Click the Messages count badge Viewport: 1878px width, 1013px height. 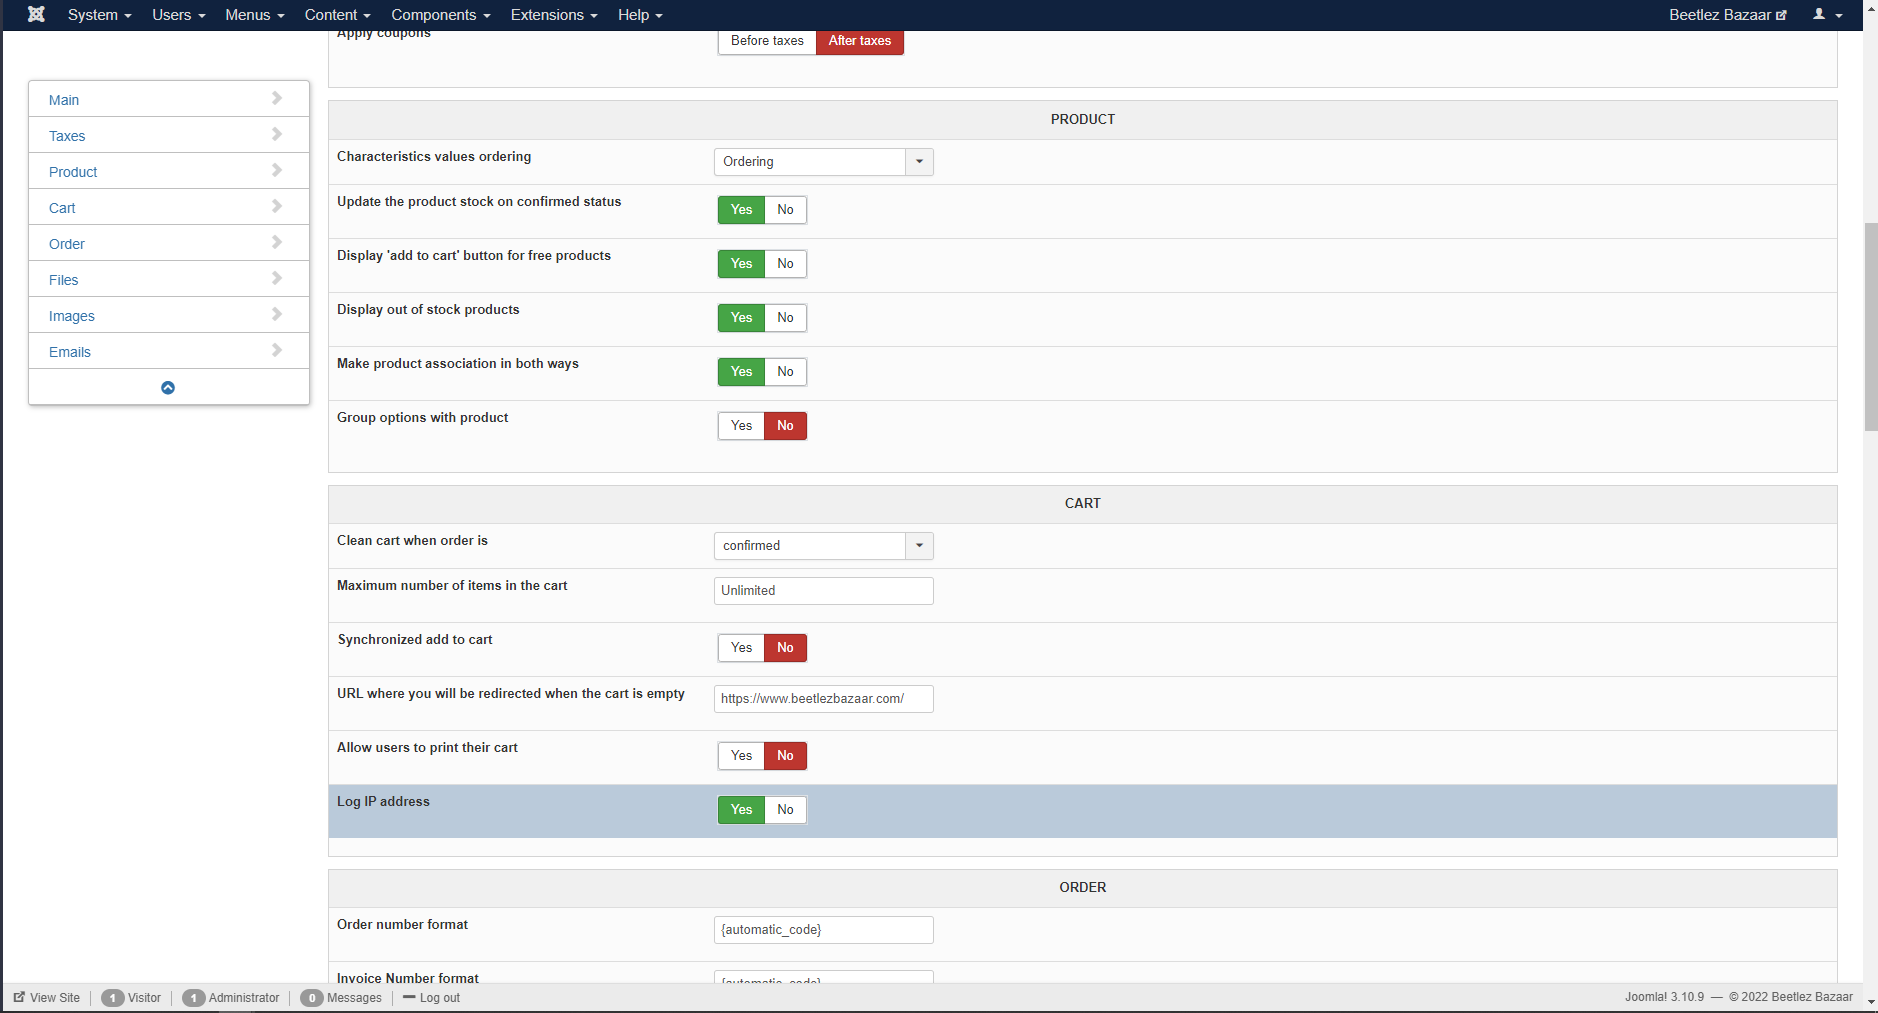tap(312, 998)
